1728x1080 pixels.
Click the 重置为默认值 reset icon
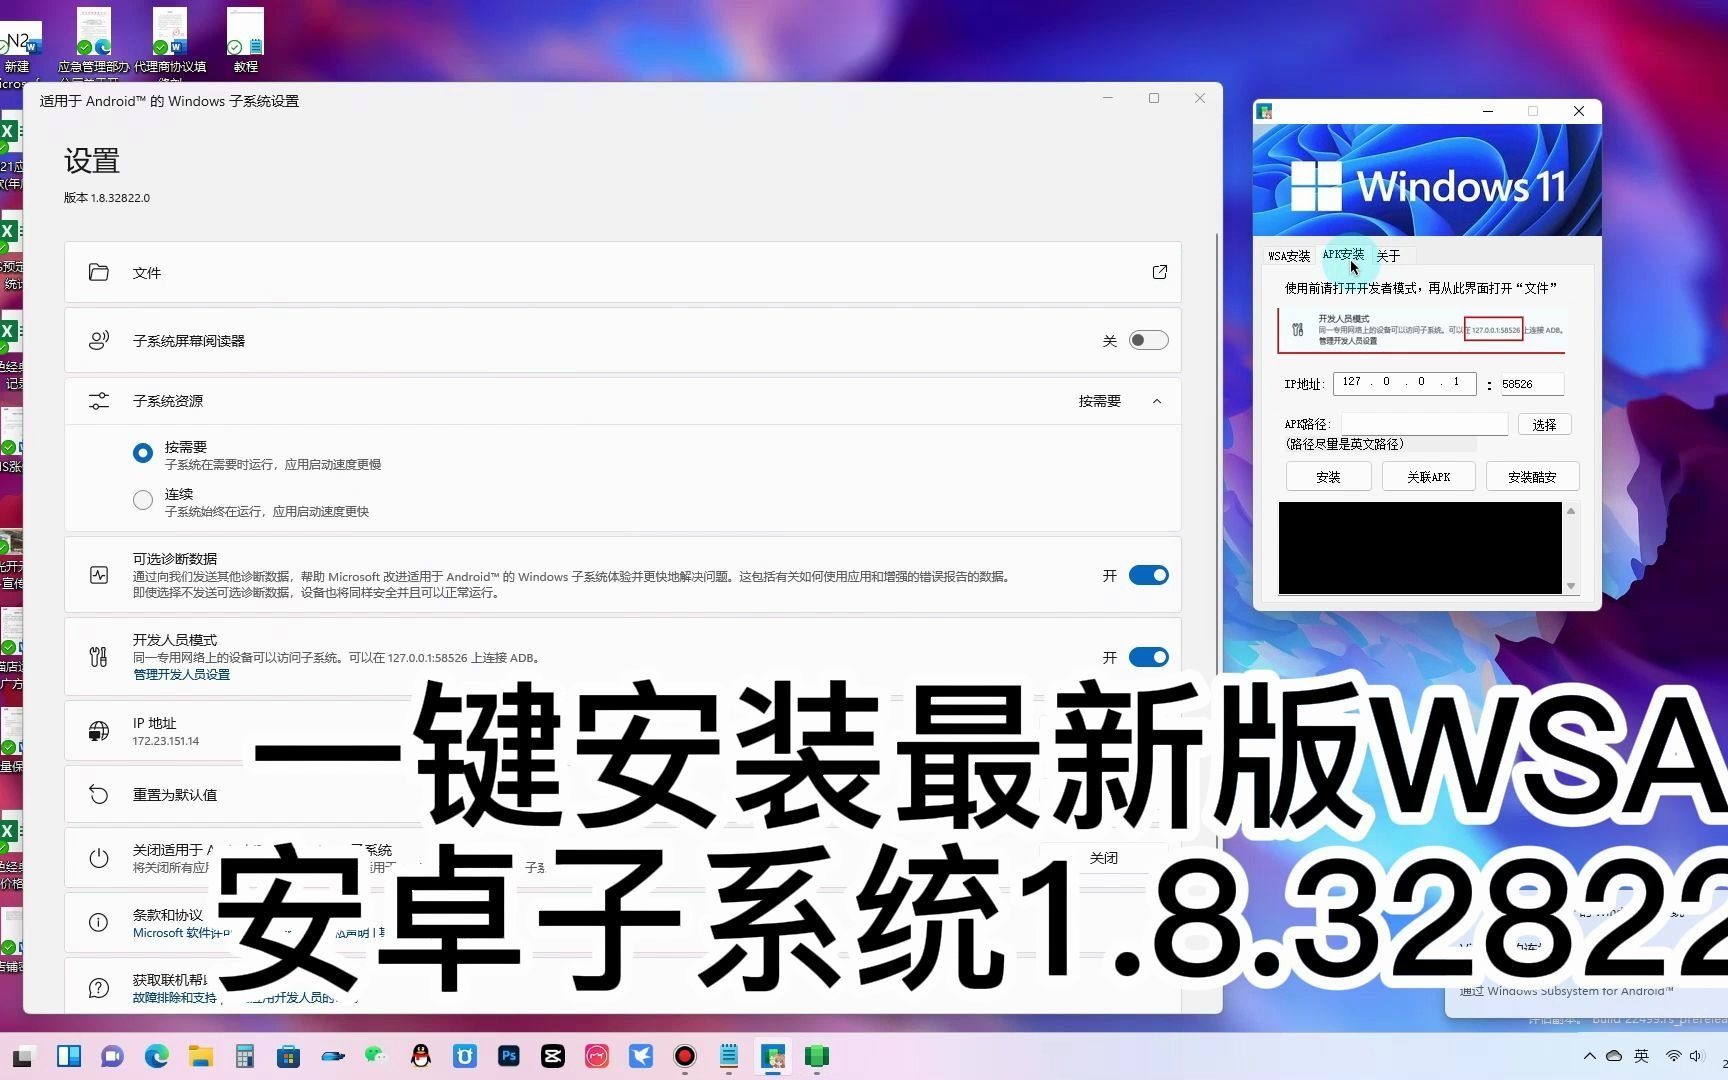[98, 794]
